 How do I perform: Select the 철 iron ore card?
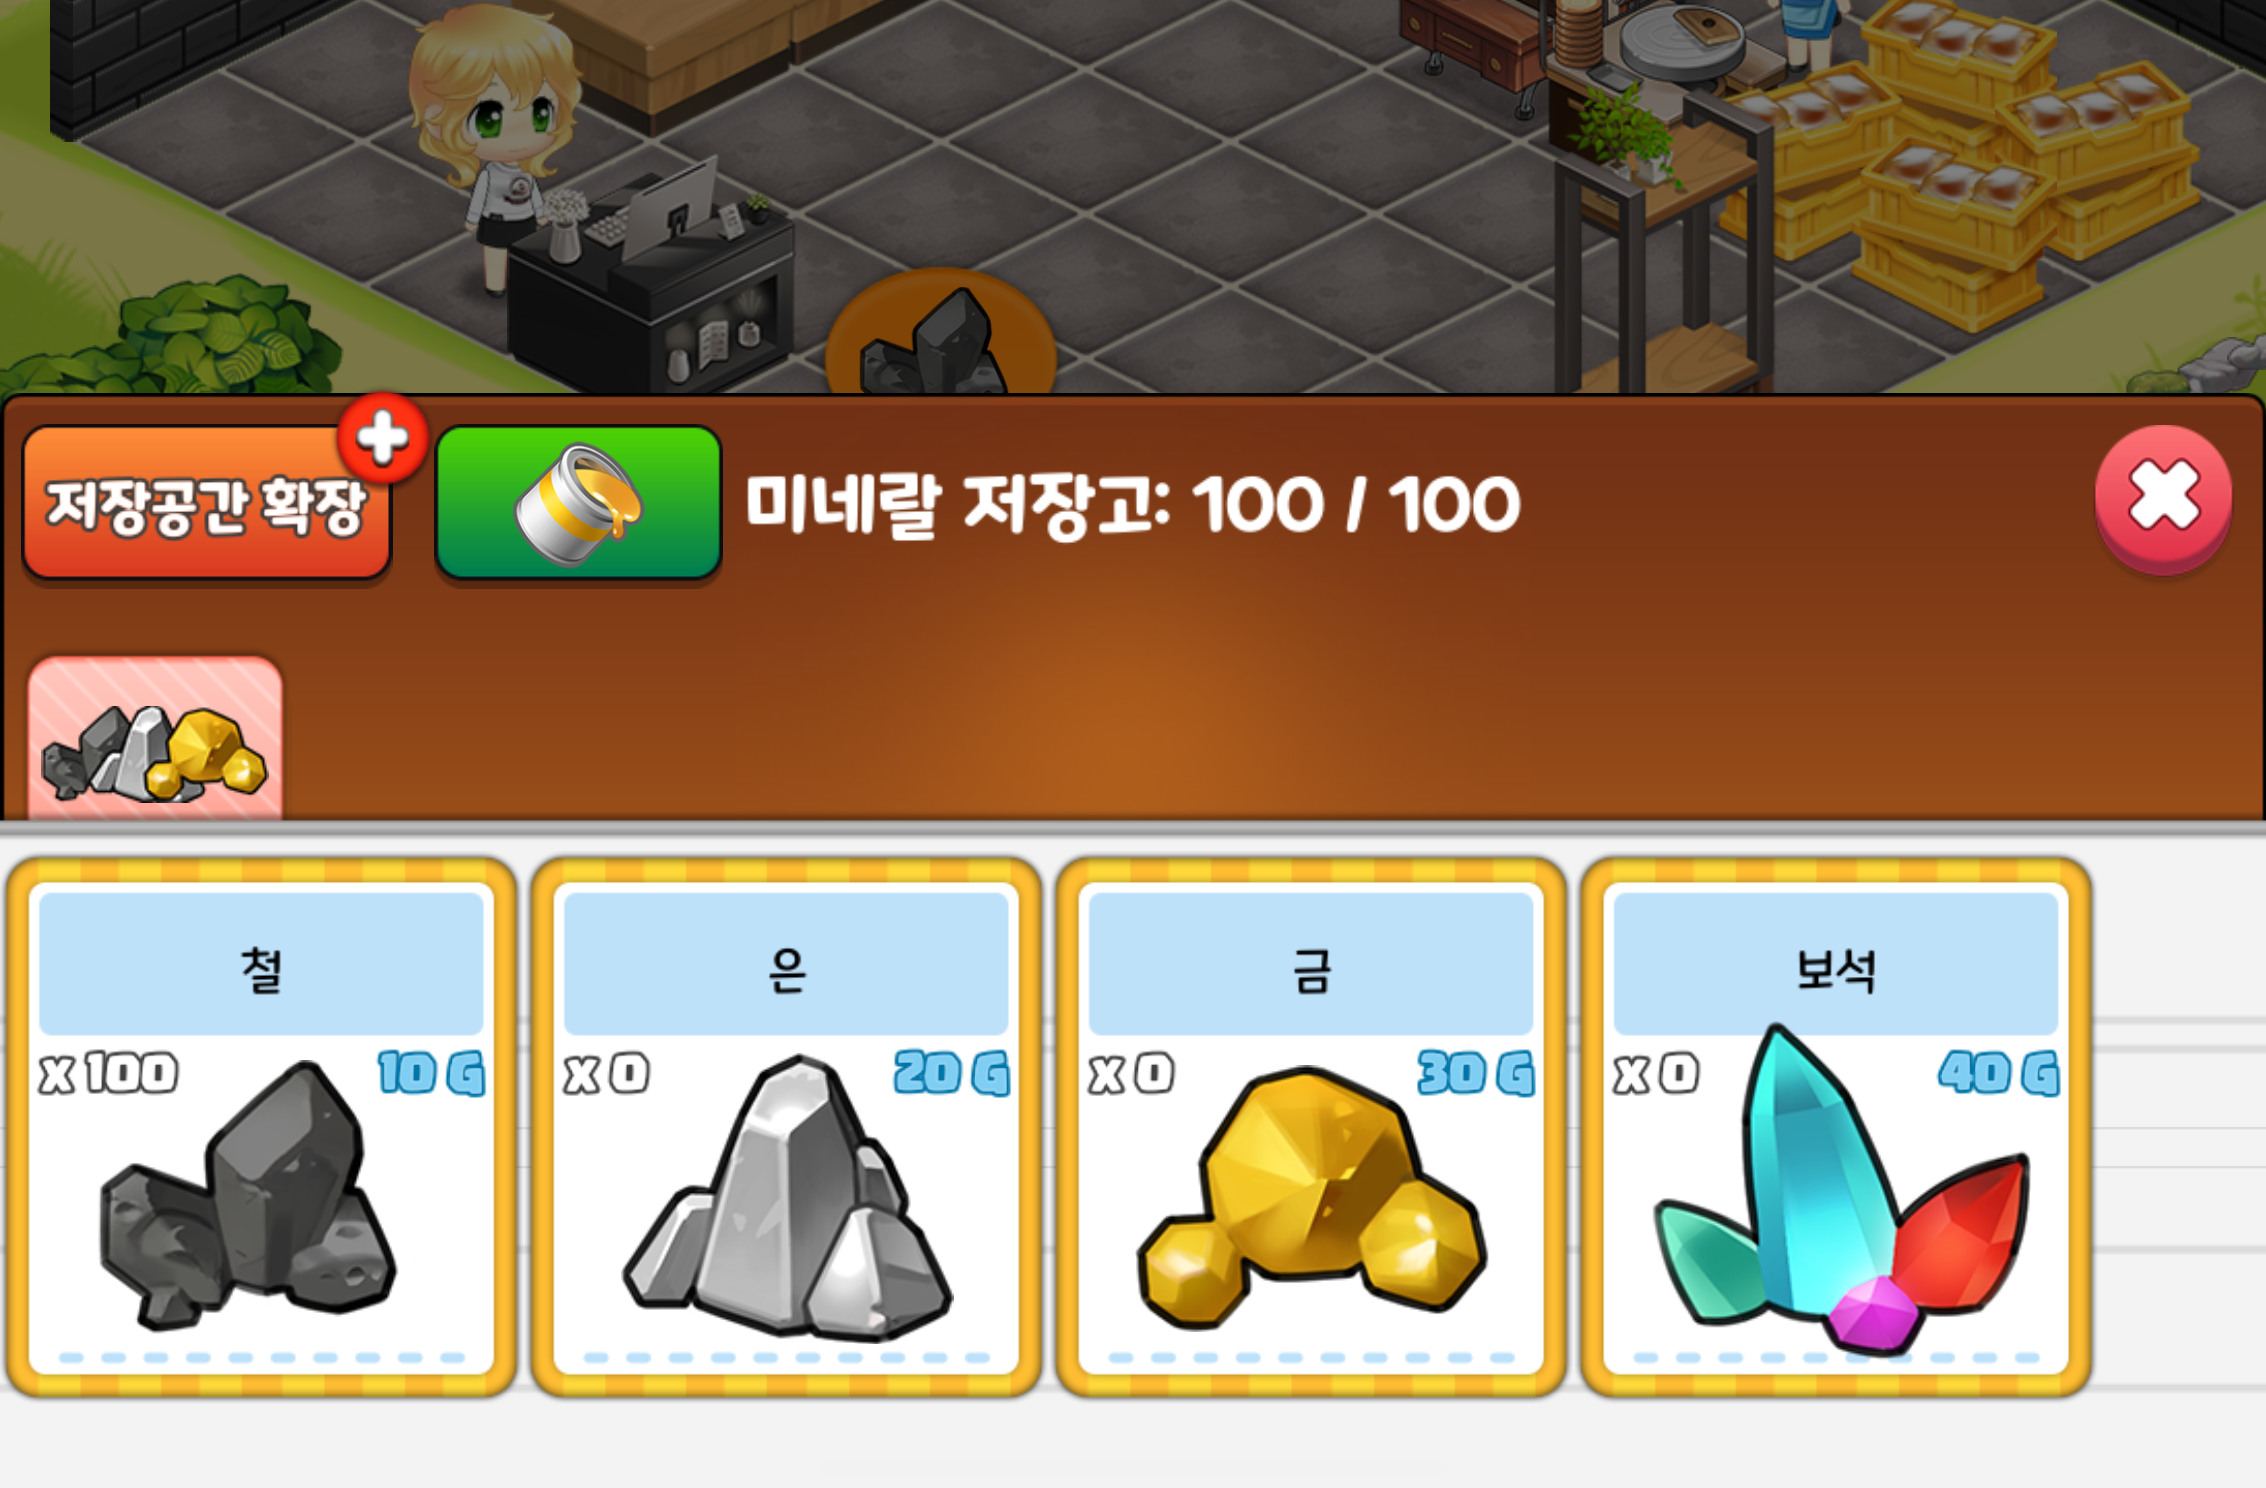click(261, 1127)
